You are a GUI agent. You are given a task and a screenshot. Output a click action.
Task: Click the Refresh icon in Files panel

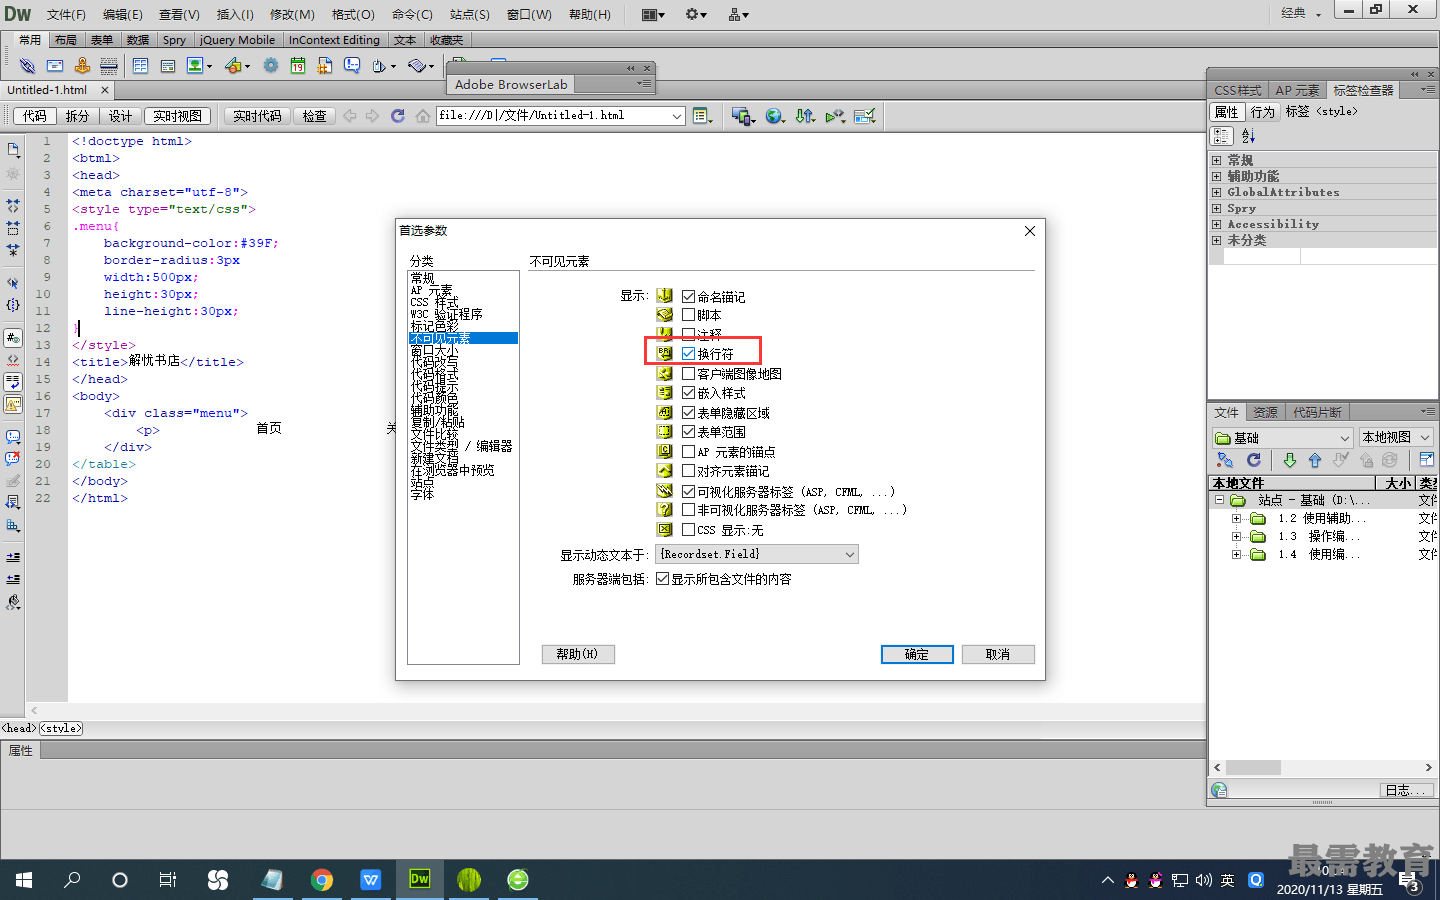click(1254, 460)
